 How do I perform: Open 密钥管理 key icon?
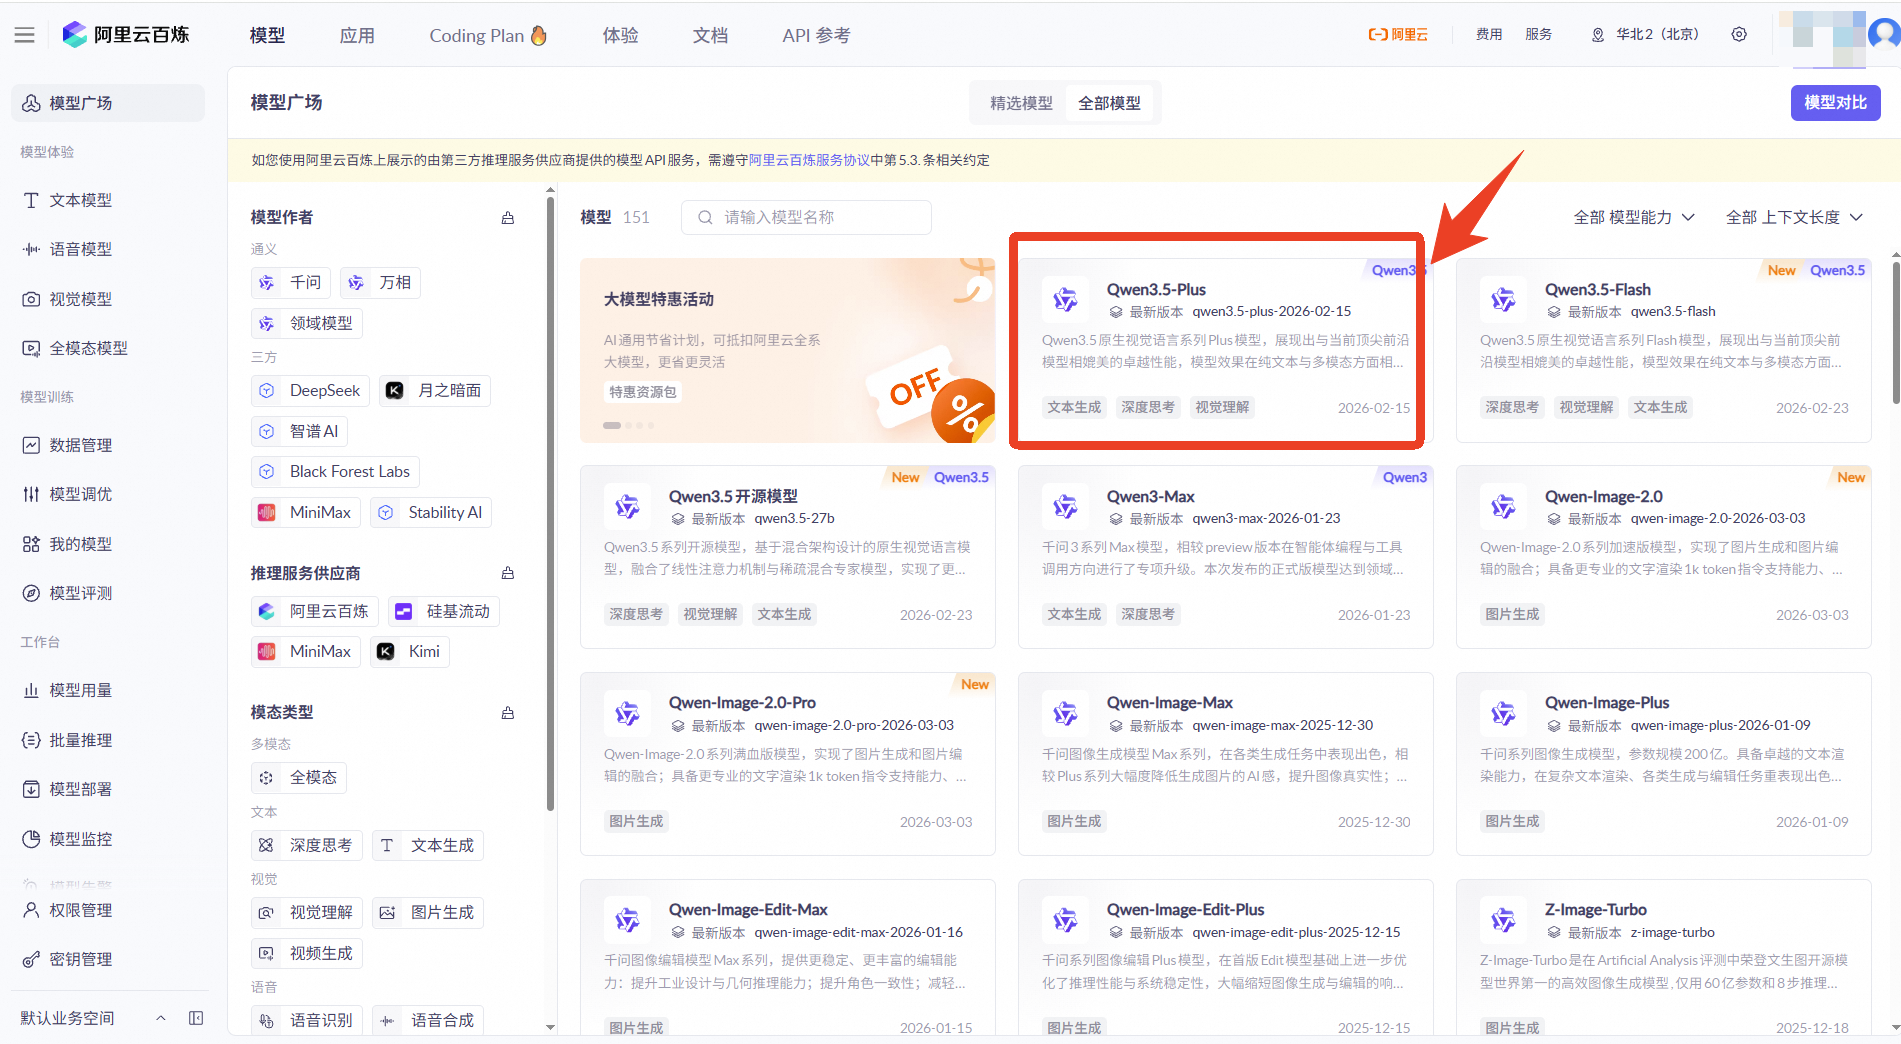click(x=32, y=959)
